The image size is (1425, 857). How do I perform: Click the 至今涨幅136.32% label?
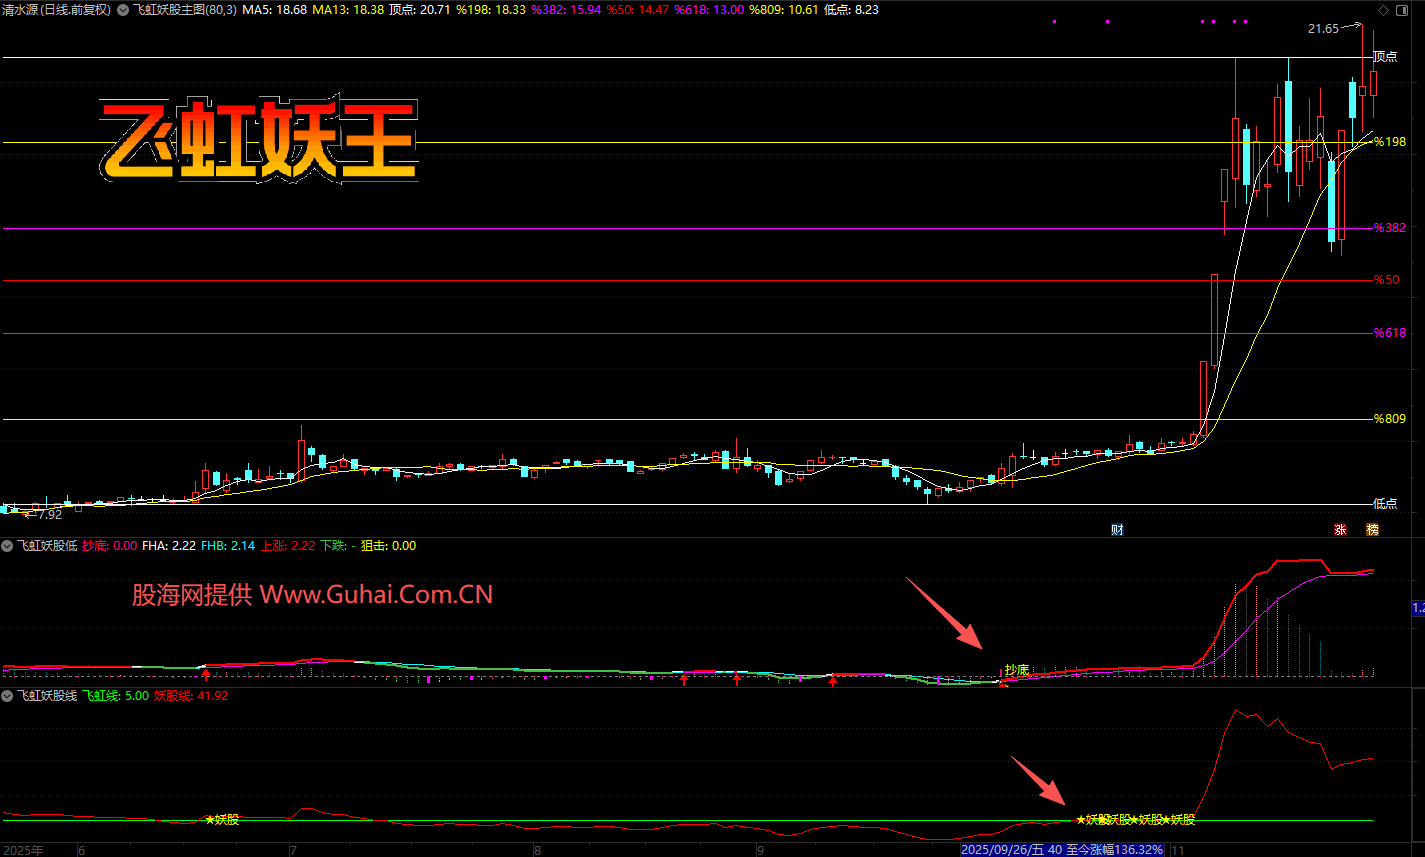coord(1114,849)
